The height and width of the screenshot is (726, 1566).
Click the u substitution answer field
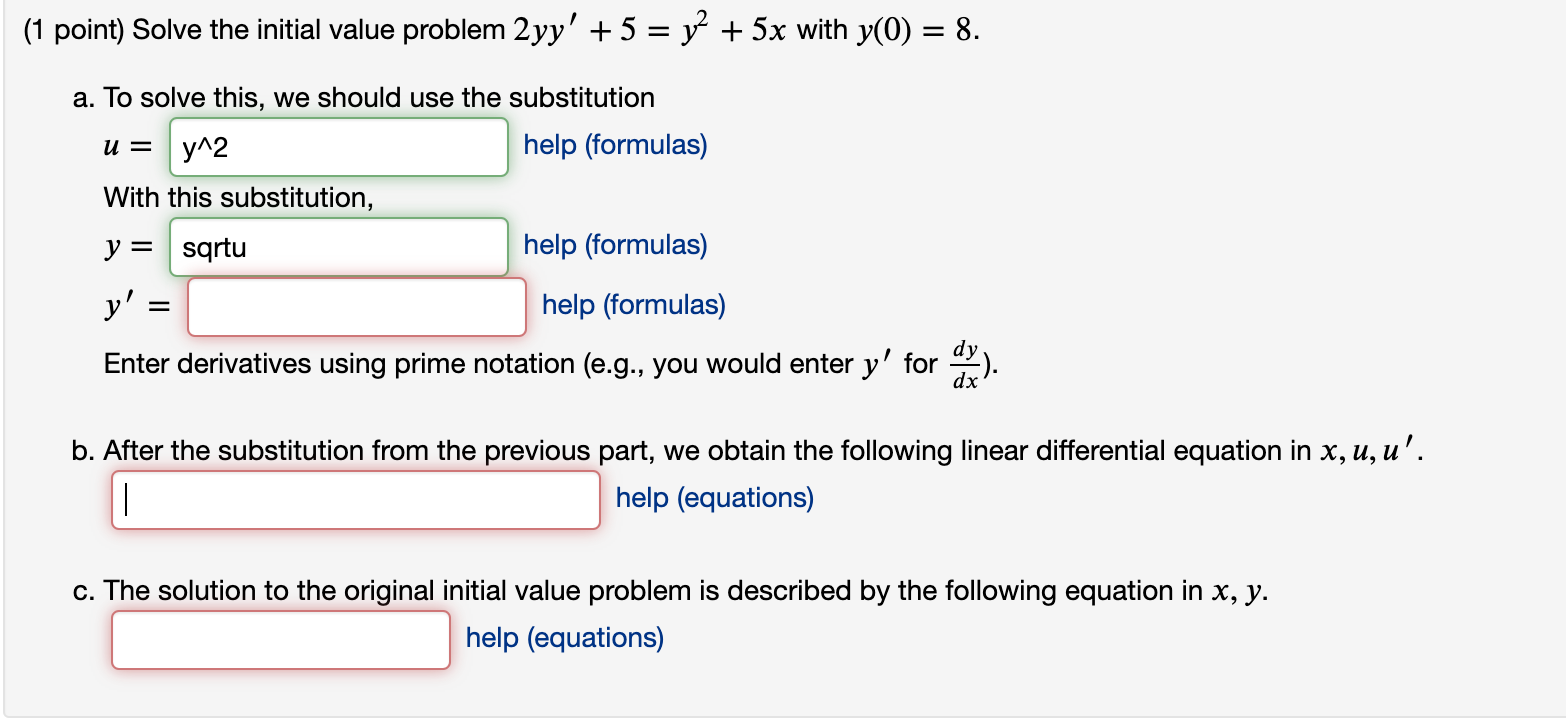(338, 146)
